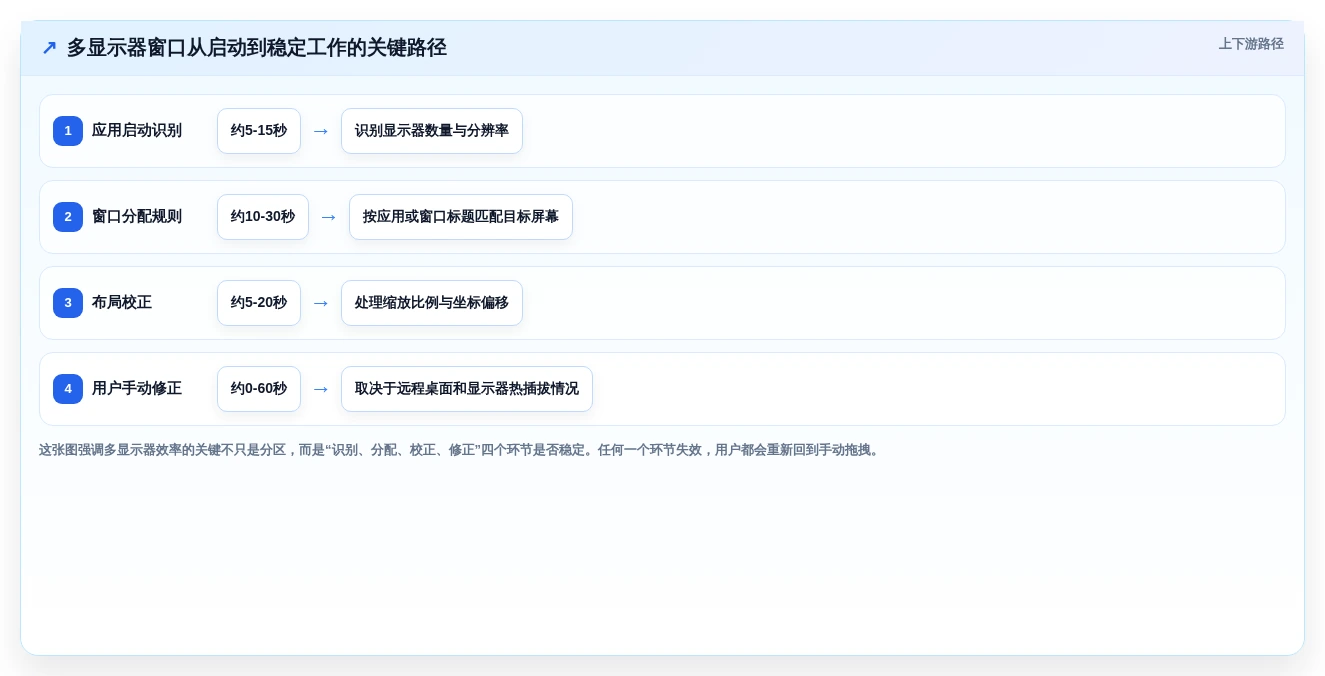
Task: Click the arrow after 约5-20秒
Action: click(x=321, y=303)
